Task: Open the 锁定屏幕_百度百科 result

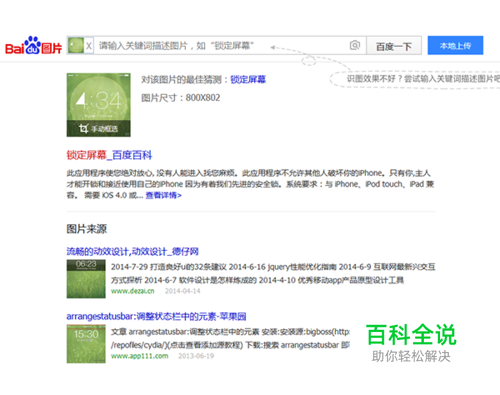Action: (x=109, y=155)
